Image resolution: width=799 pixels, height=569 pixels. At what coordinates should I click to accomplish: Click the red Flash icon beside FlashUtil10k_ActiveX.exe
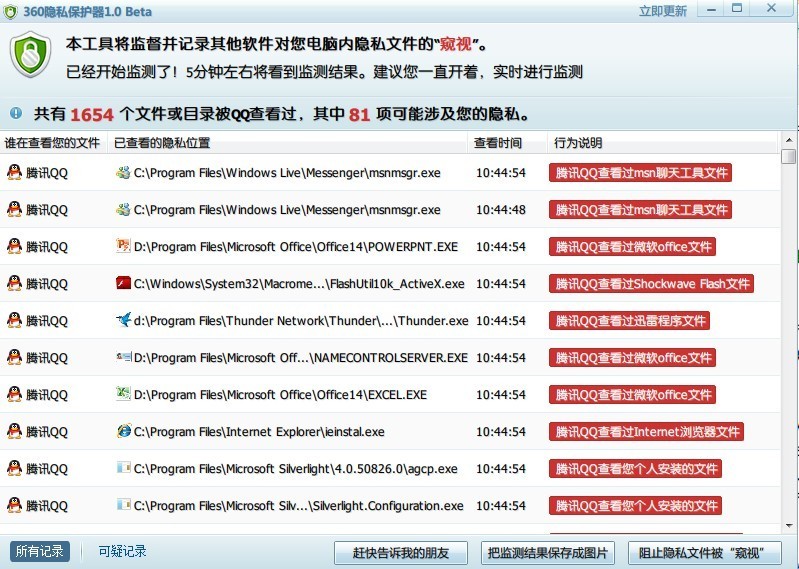(123, 283)
